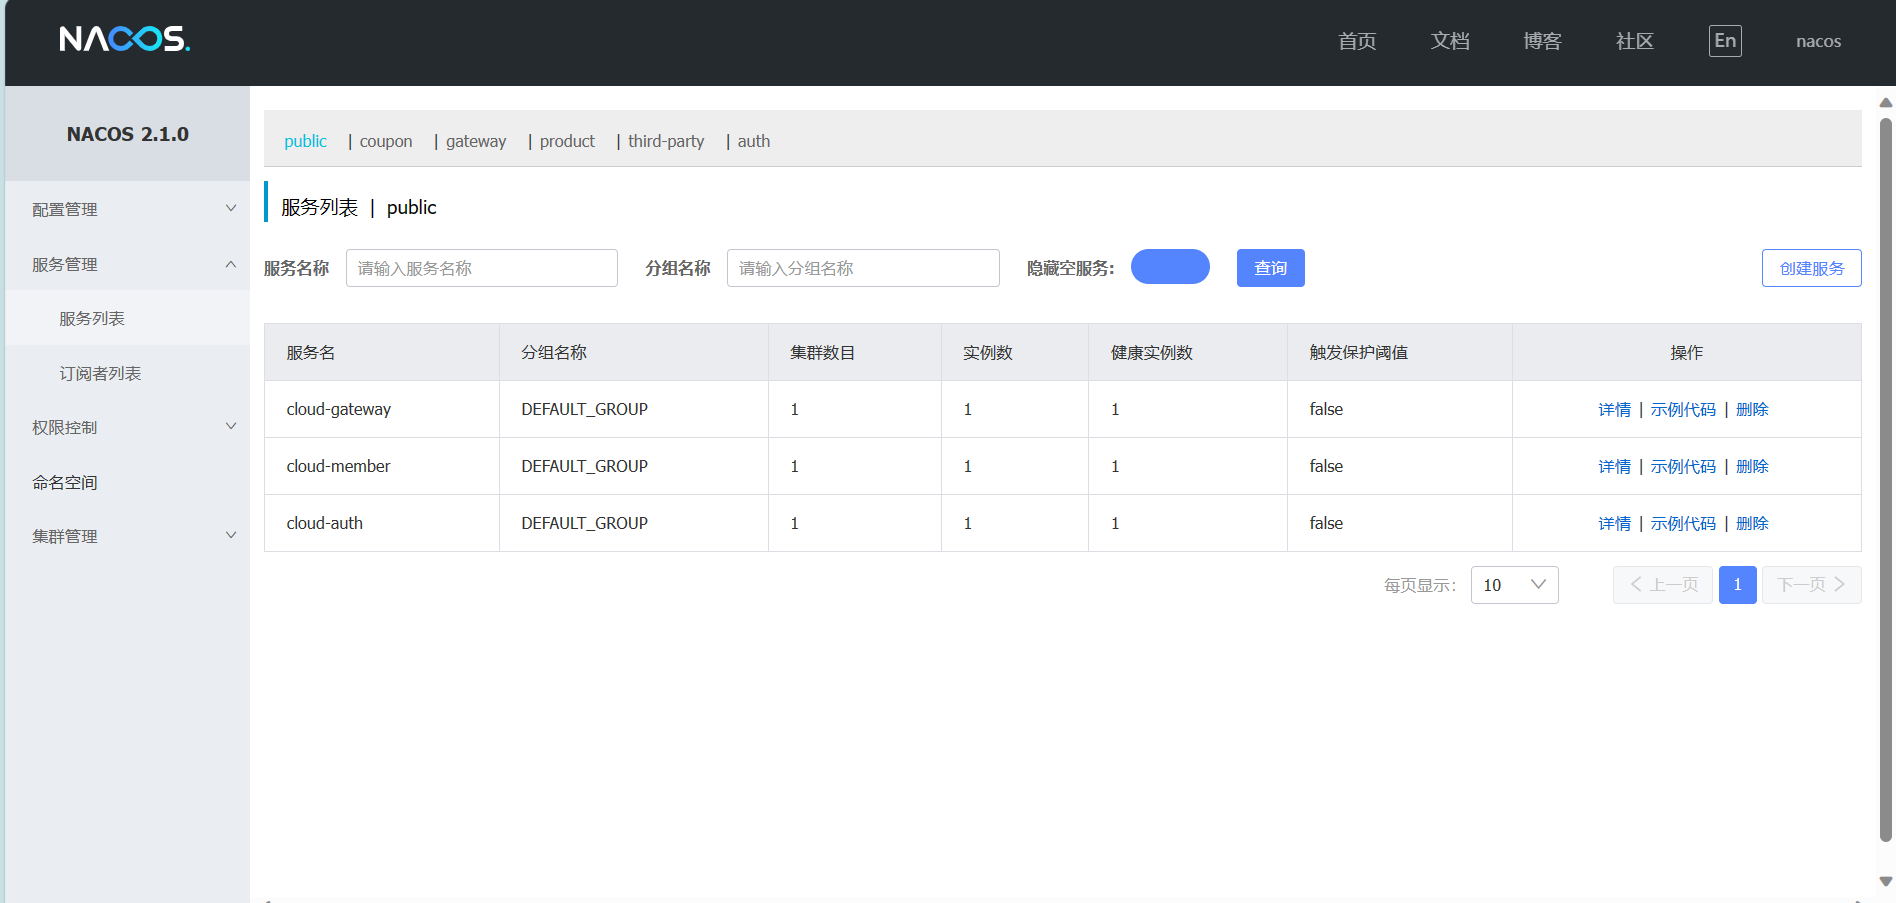Switch to the third-party namespace tab
This screenshot has width=1896, height=903.
(665, 141)
